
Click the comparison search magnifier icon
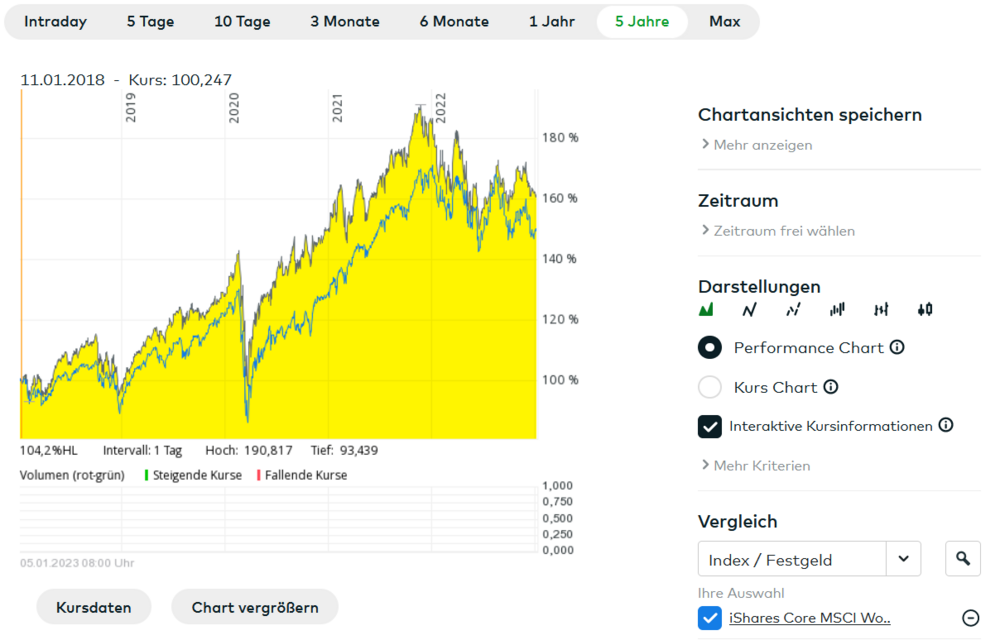pyautogui.click(x=963, y=559)
